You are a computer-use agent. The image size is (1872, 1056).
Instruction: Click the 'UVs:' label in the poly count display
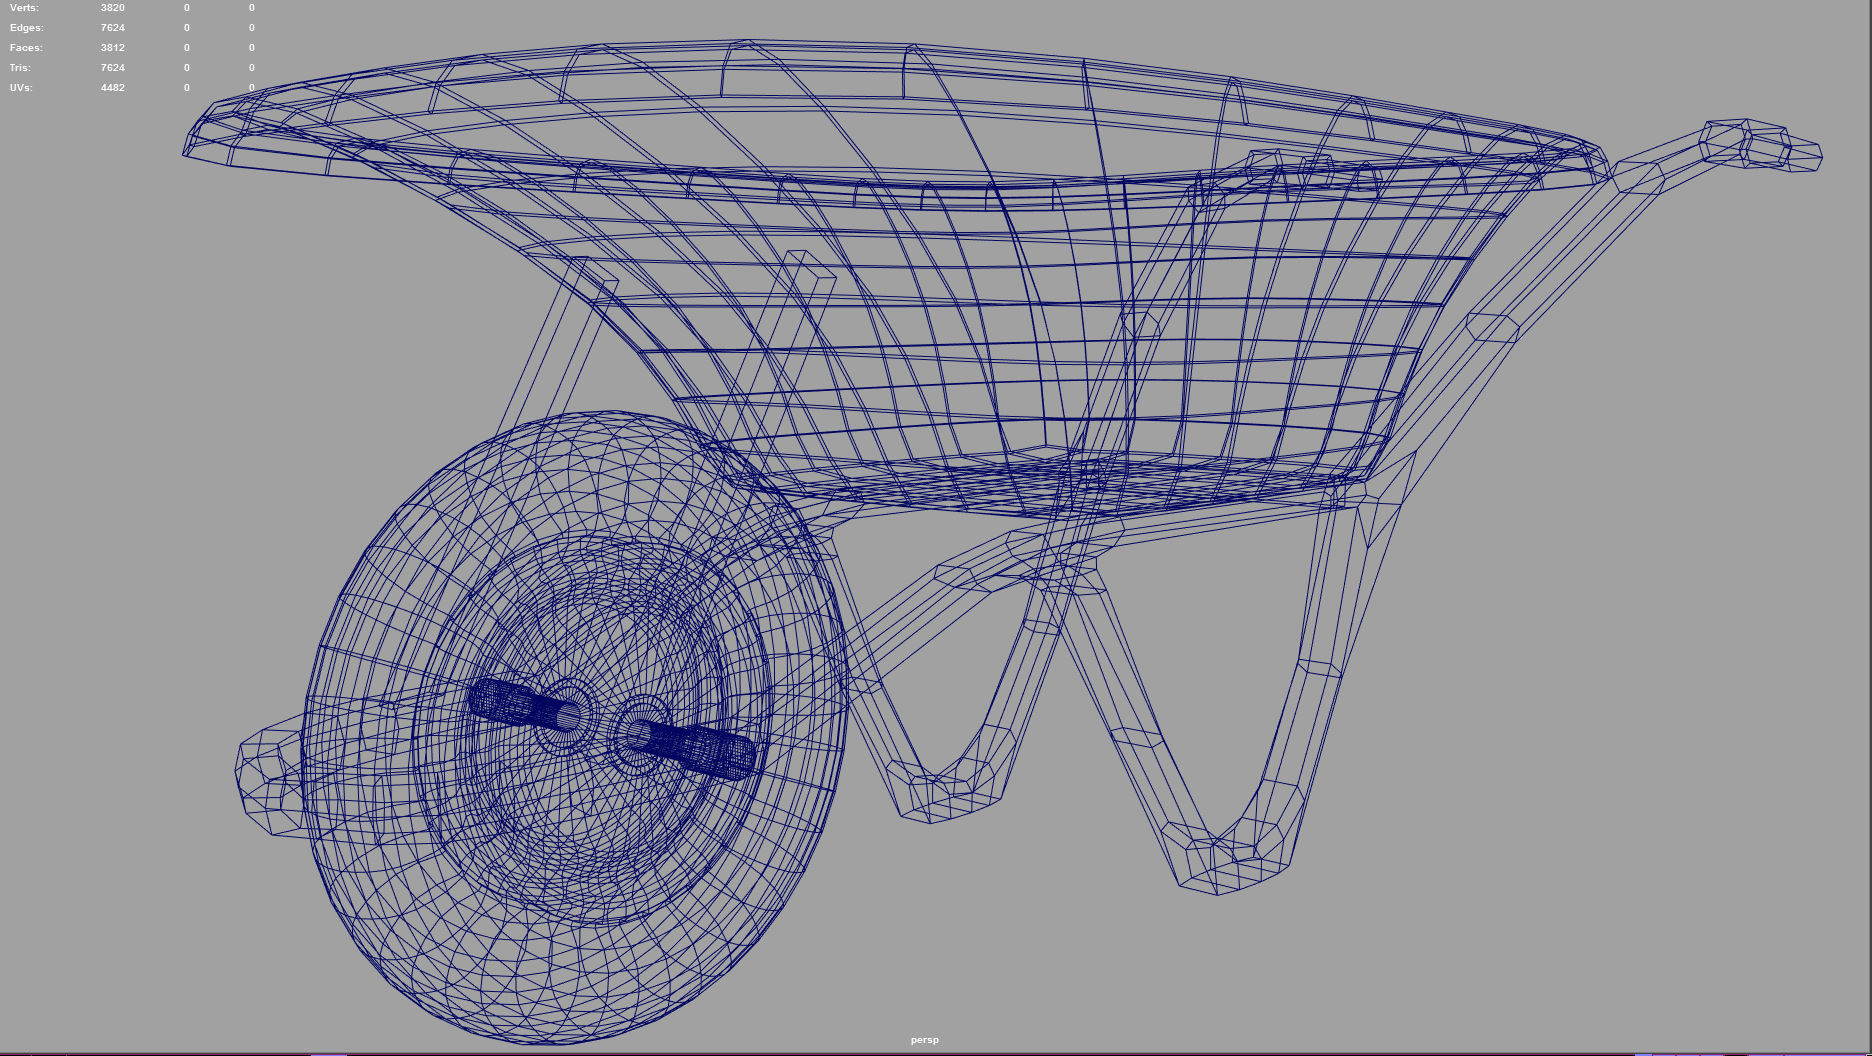pyautogui.click(x=21, y=88)
